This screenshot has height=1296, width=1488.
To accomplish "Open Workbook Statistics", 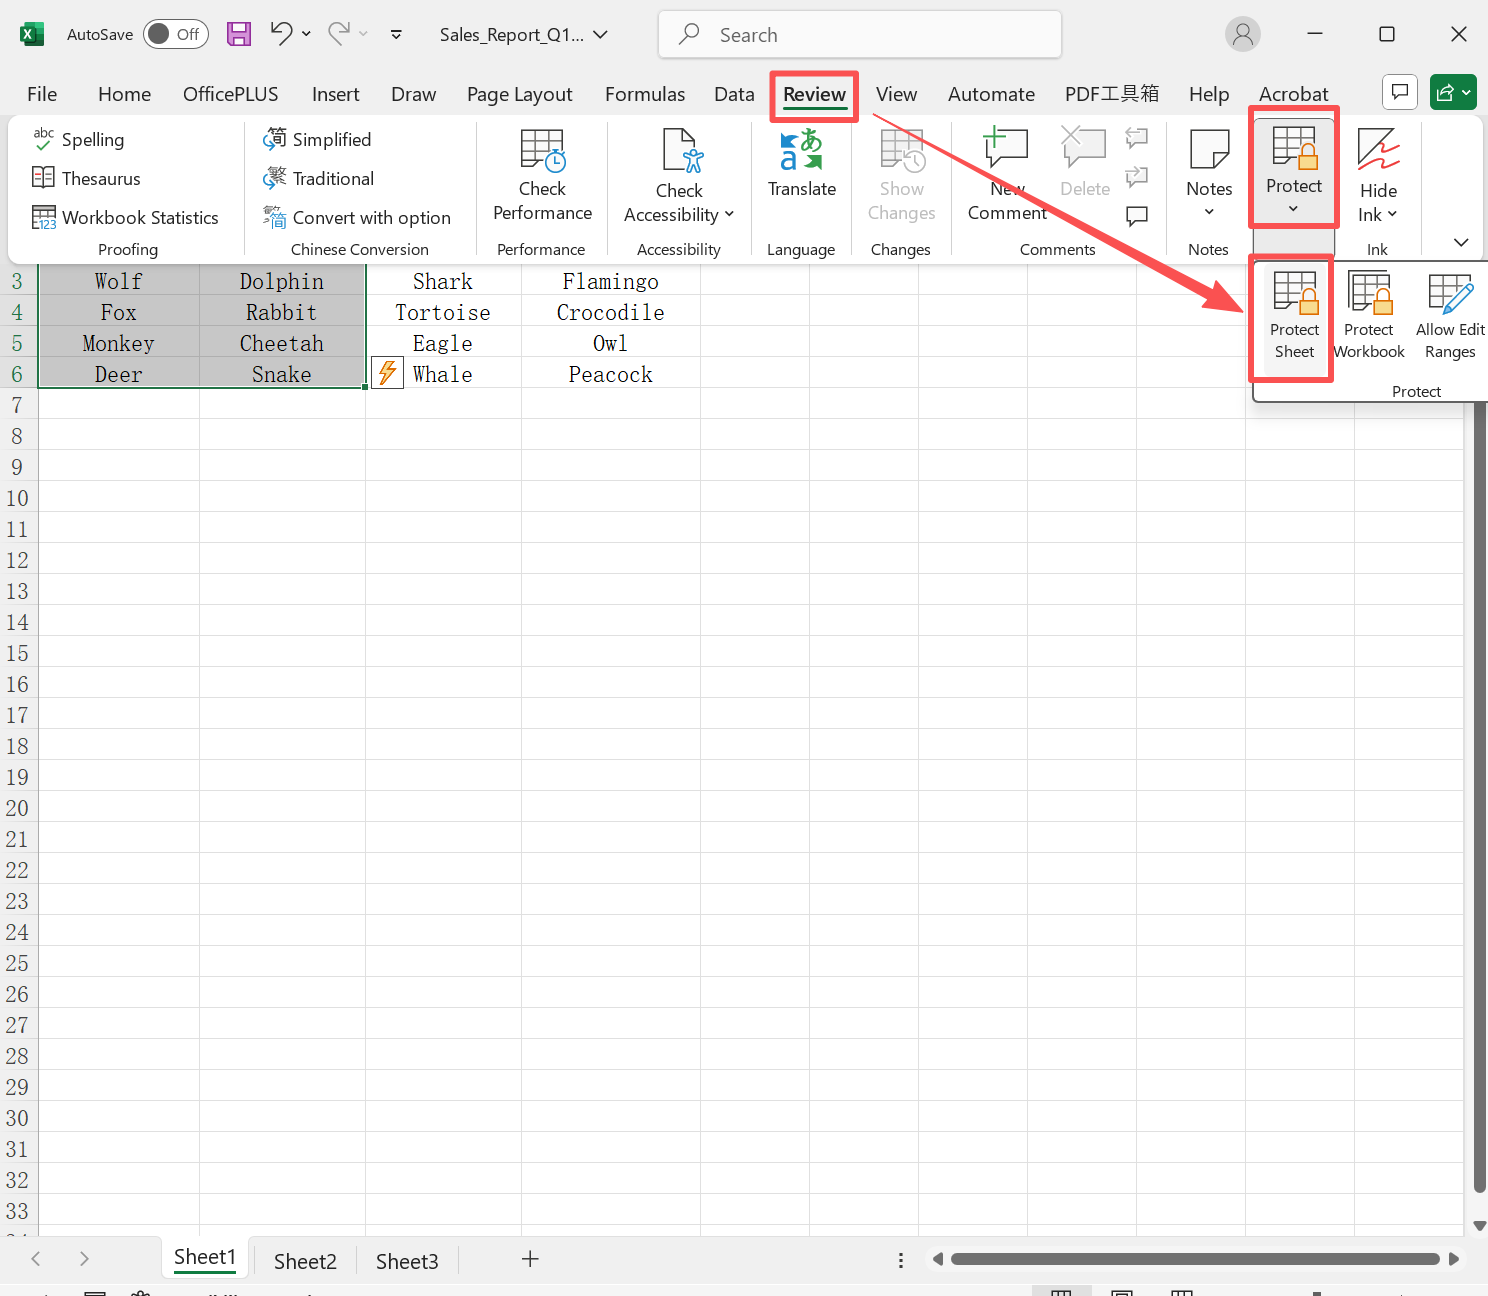I will click(x=126, y=217).
